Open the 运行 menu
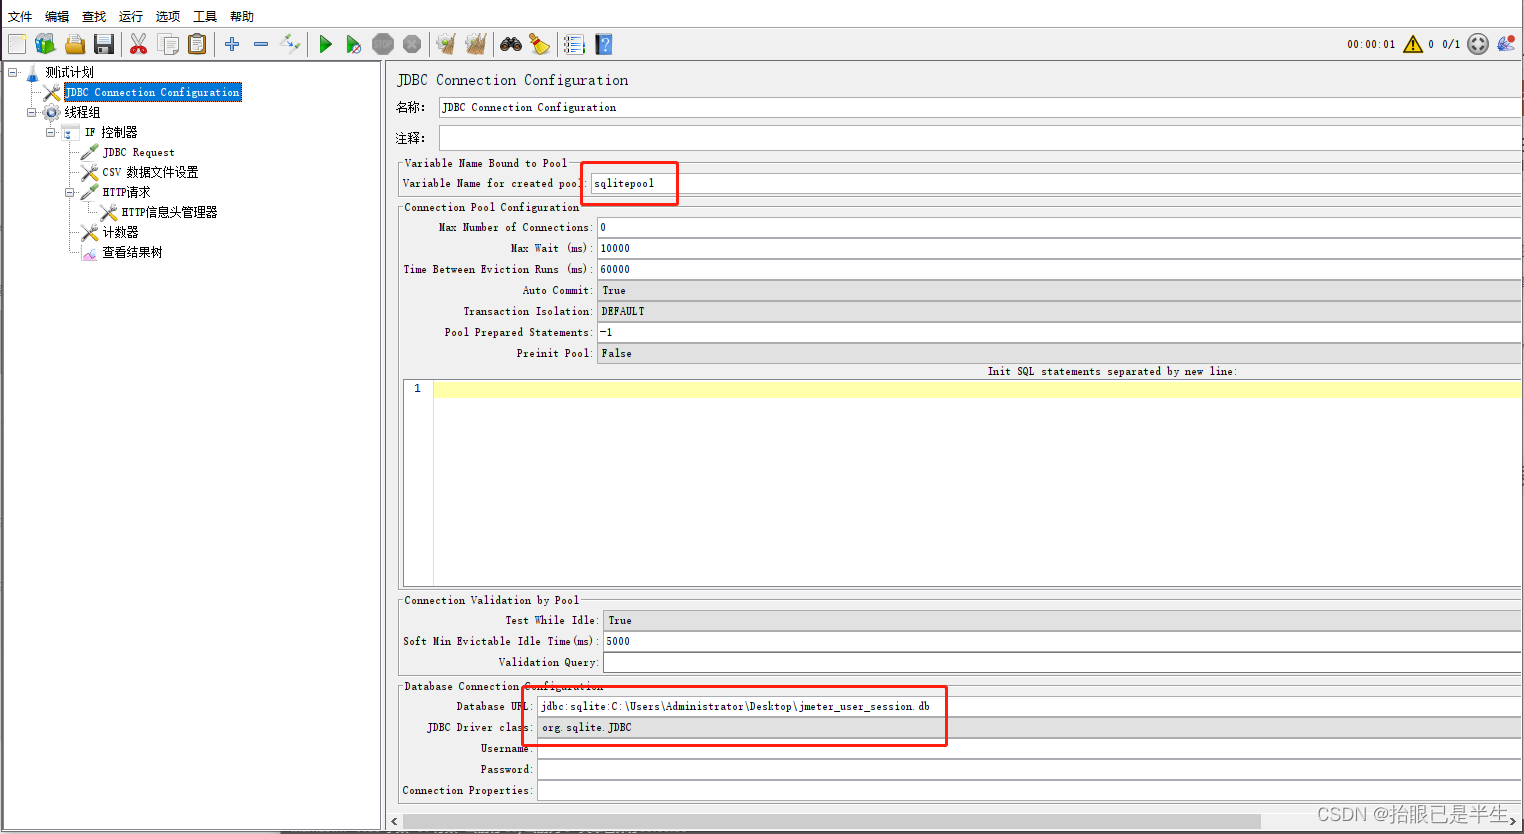This screenshot has height=834, width=1524. (131, 16)
